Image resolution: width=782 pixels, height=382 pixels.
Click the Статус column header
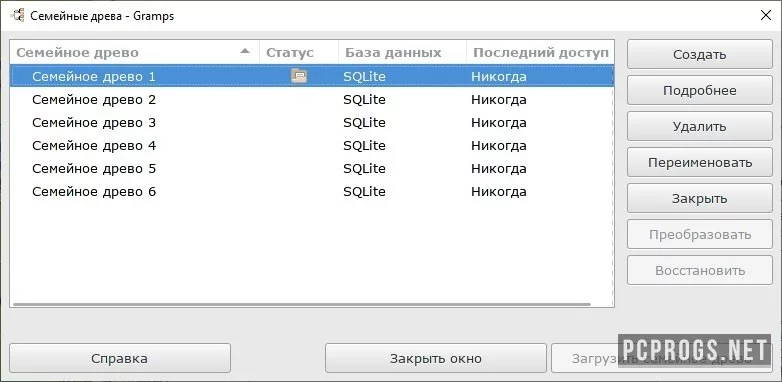tap(299, 52)
